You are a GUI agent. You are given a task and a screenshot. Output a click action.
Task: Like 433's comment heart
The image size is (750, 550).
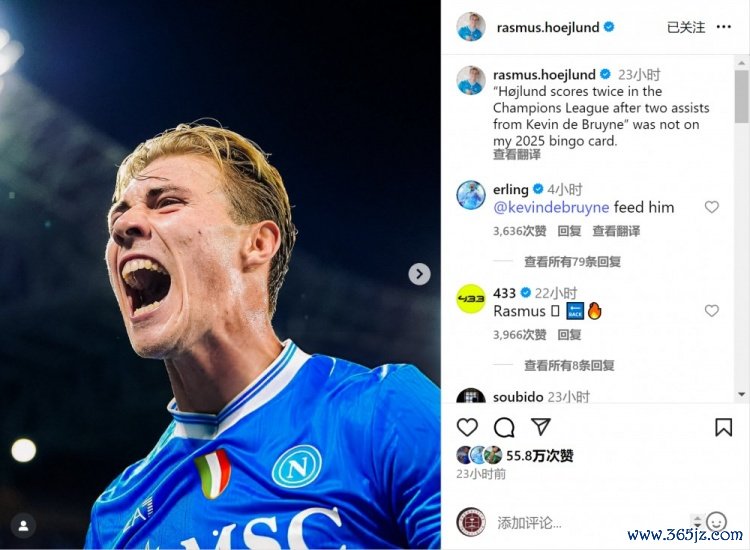pos(712,311)
